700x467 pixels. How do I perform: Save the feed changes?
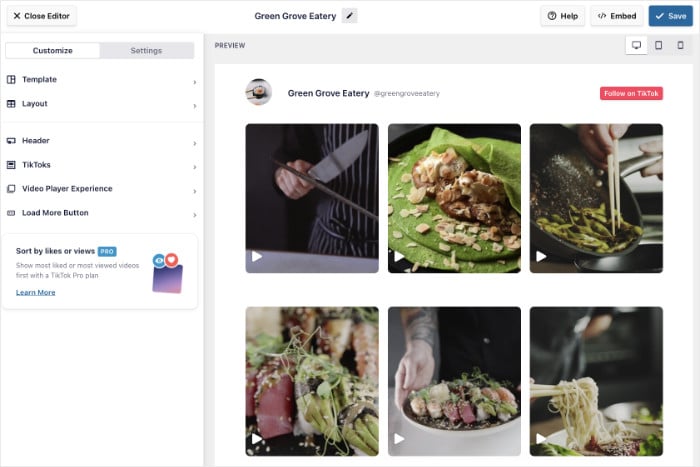(x=671, y=16)
